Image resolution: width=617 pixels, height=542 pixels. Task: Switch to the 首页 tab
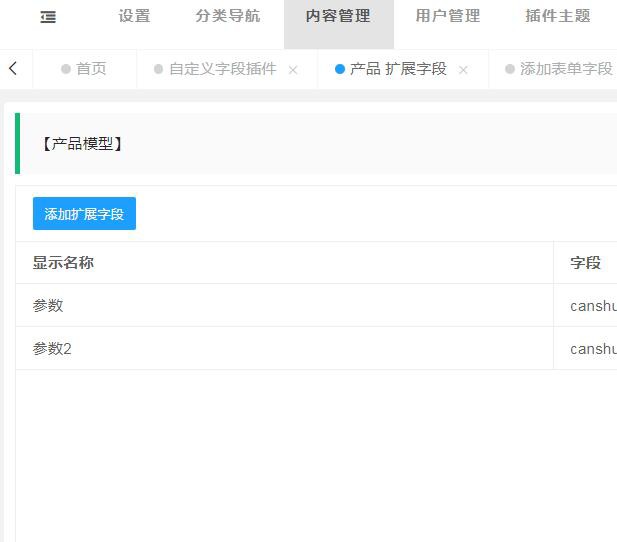point(84,69)
